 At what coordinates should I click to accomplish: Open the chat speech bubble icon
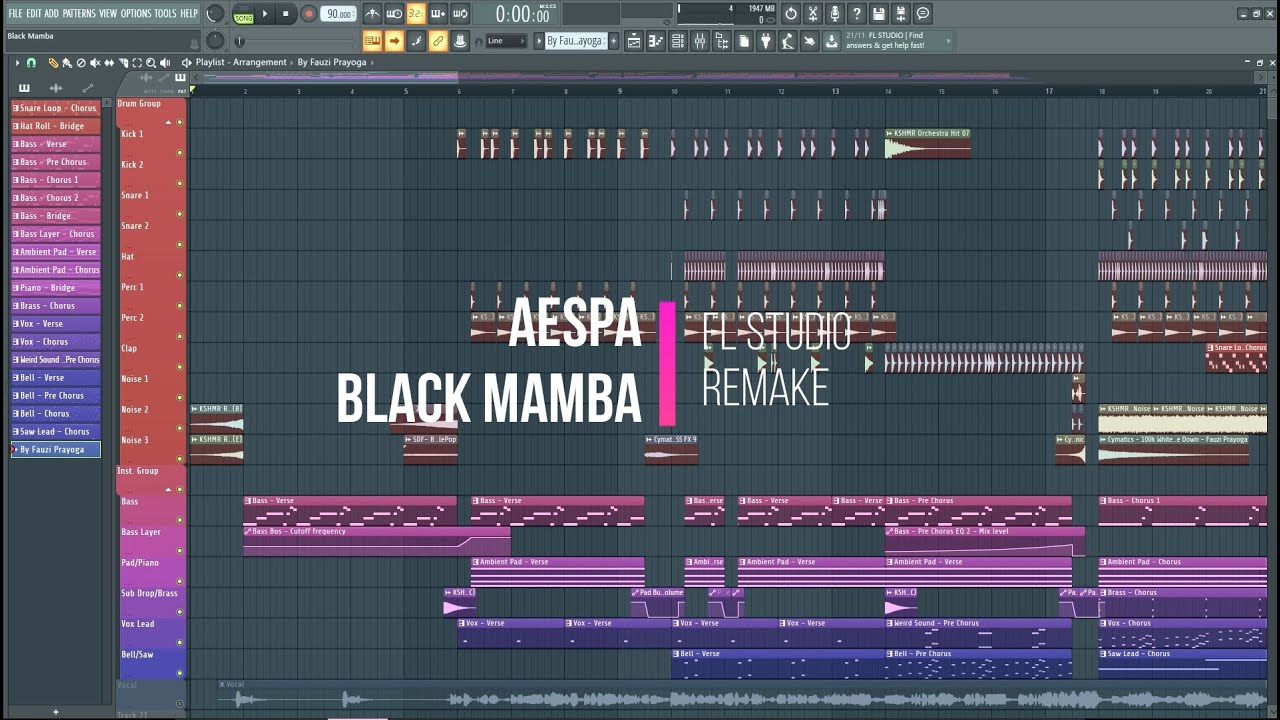click(x=923, y=14)
